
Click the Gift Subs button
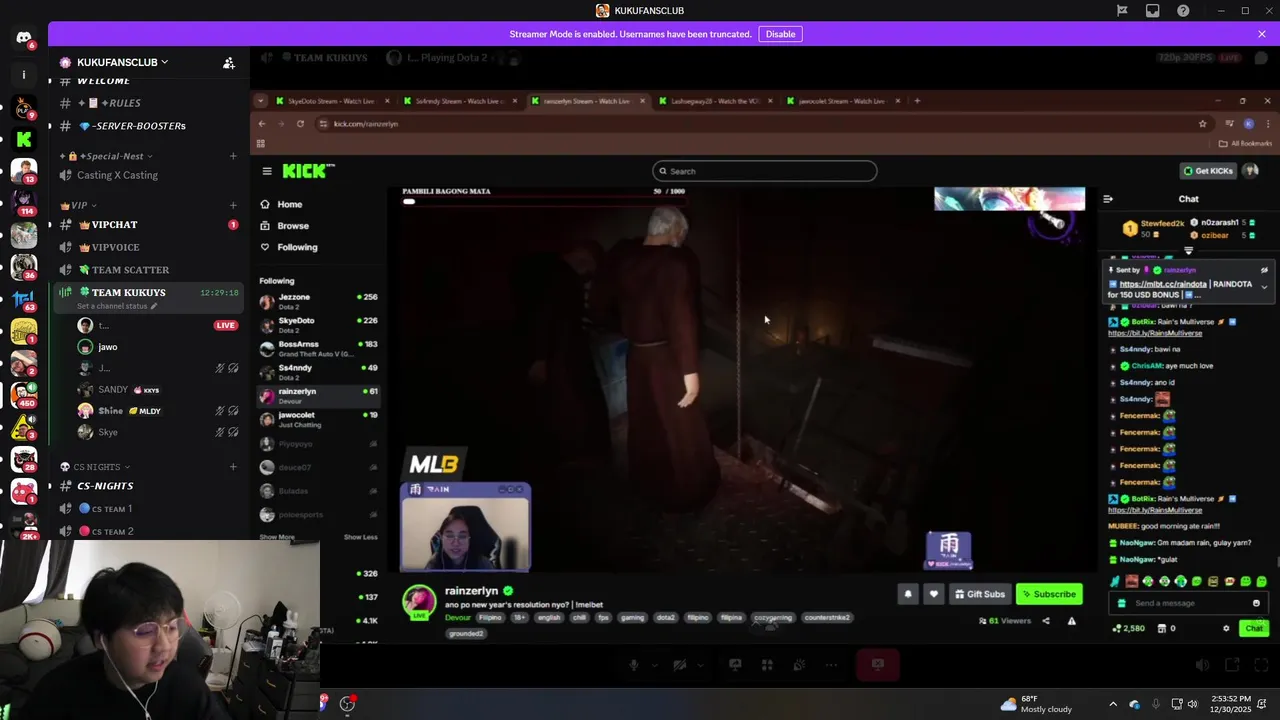click(x=979, y=594)
